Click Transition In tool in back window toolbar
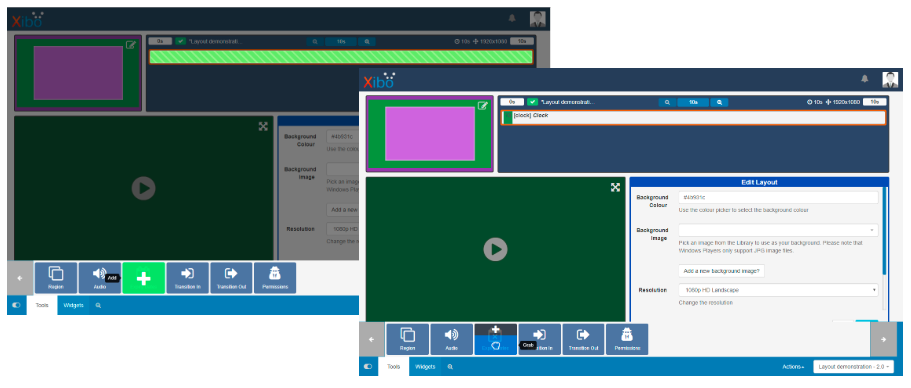Viewport: 911px width, 388px height. click(188, 278)
